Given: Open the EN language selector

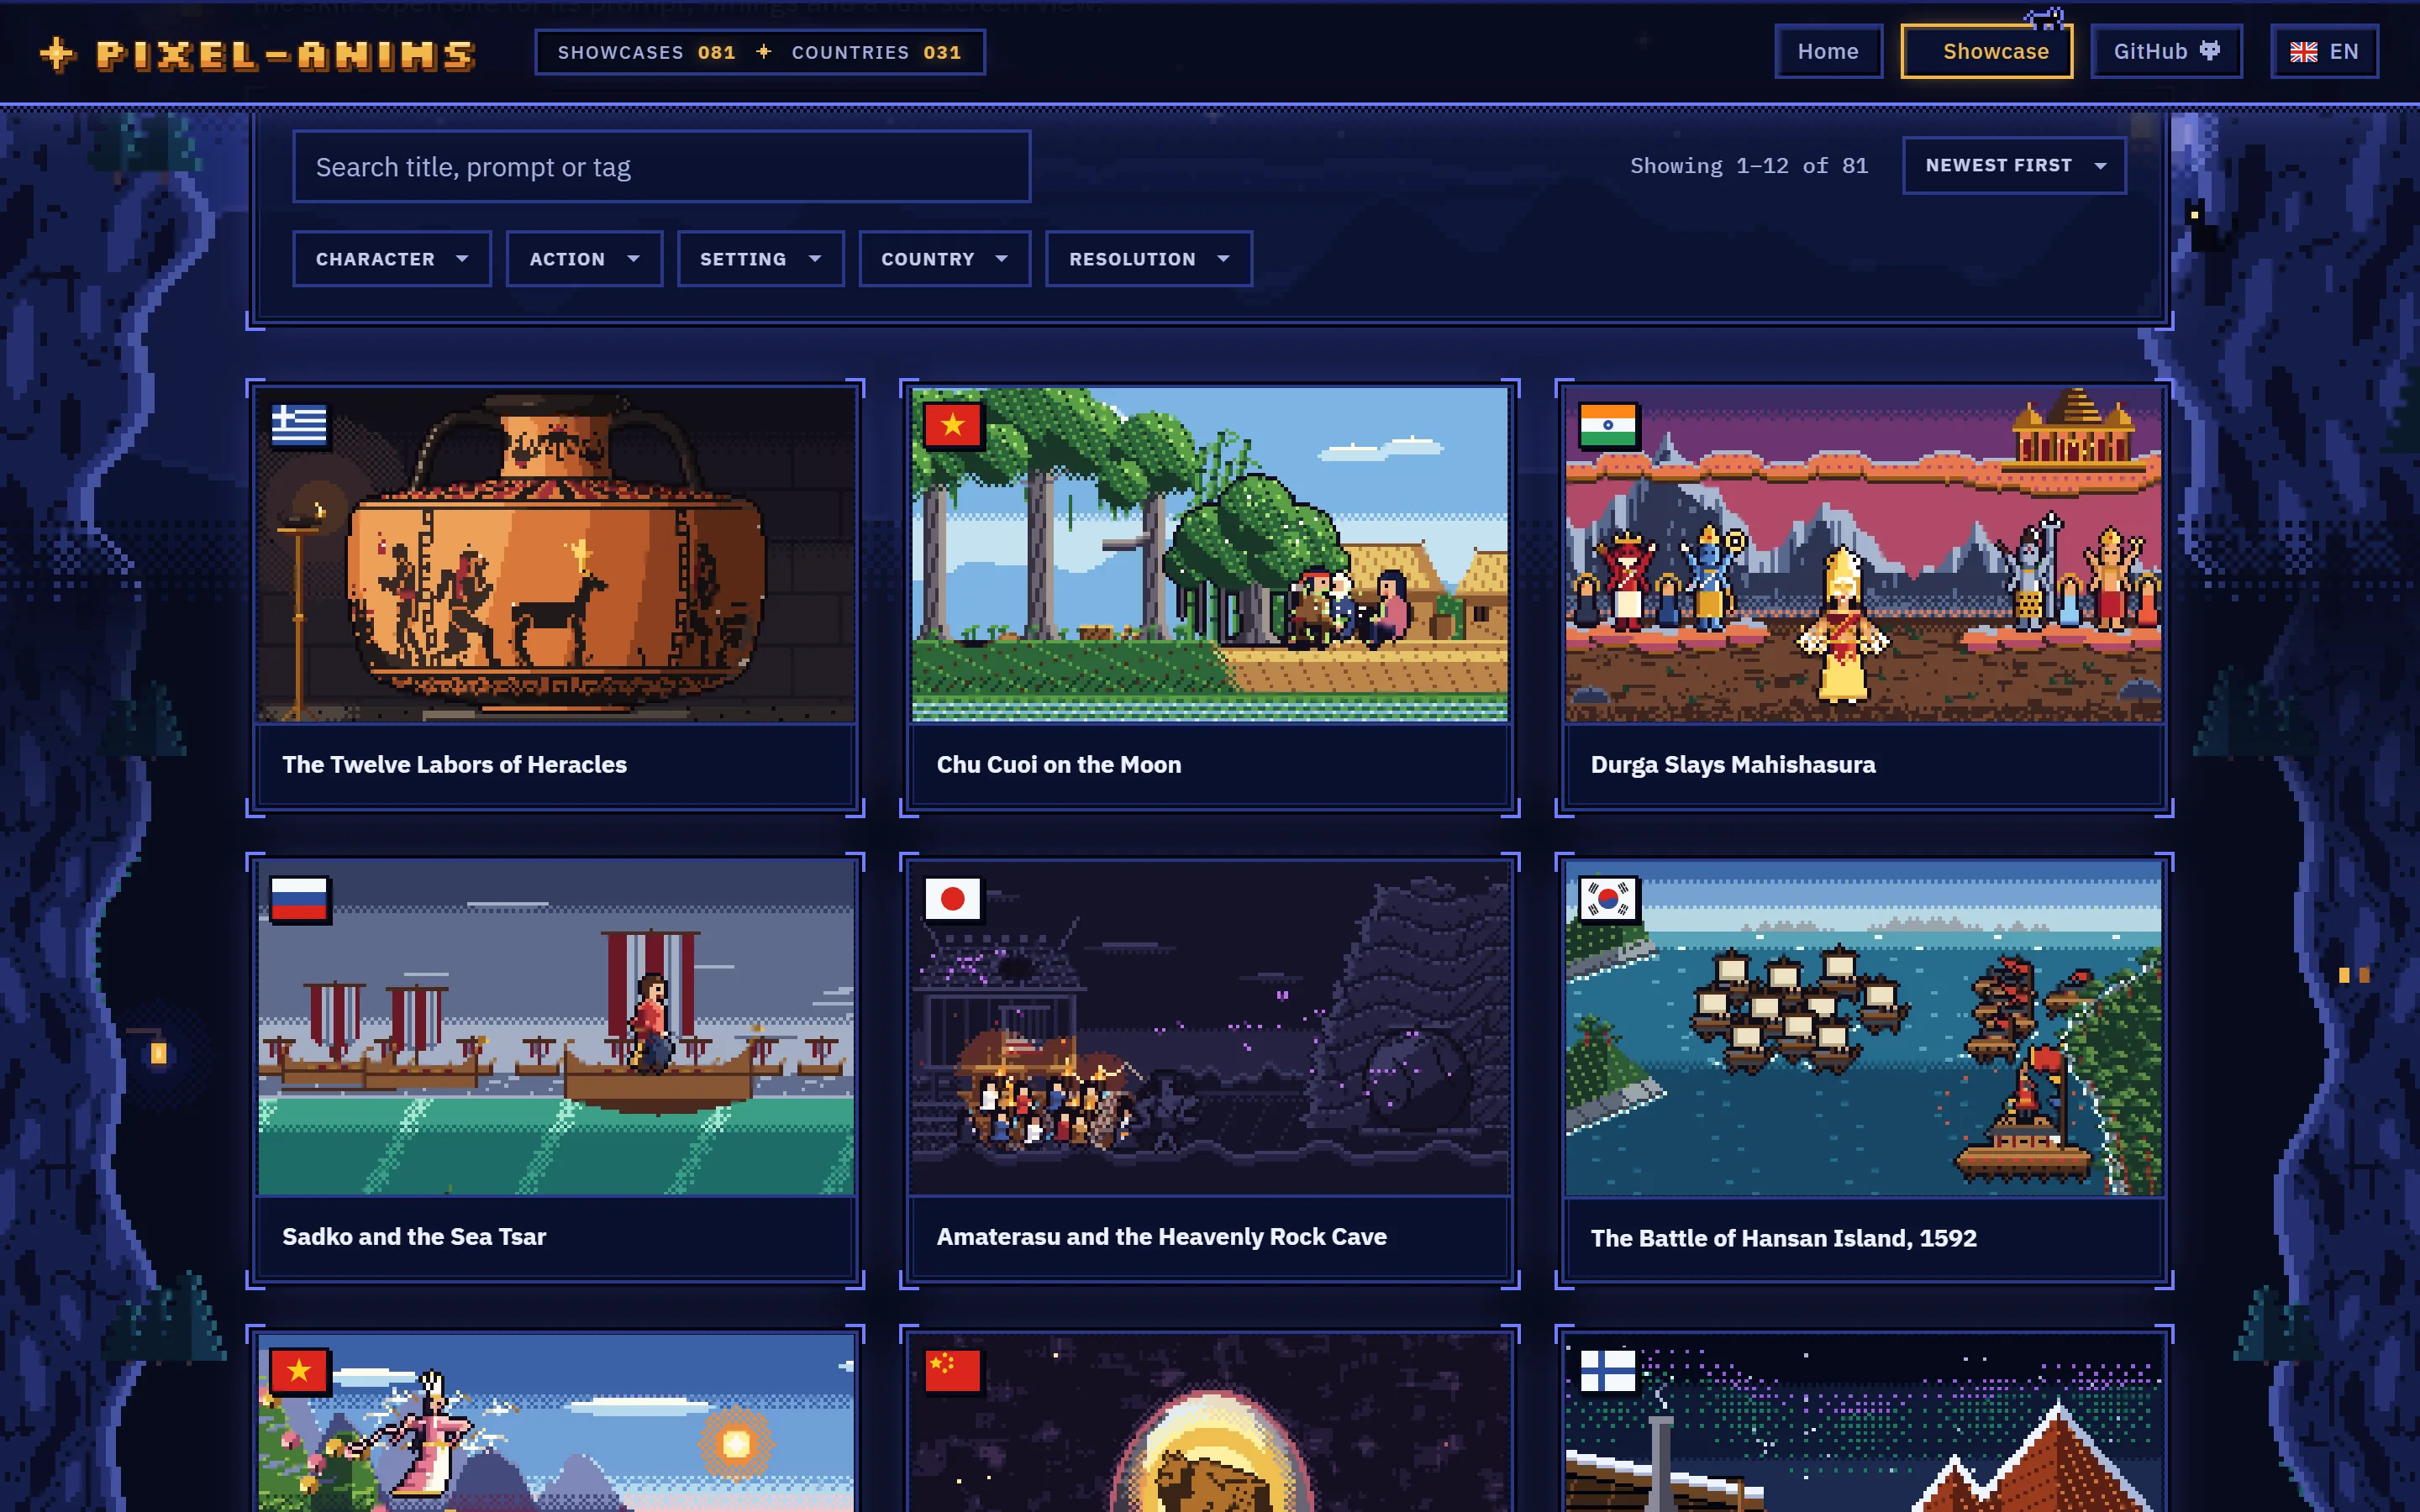Looking at the screenshot, I should point(2324,52).
